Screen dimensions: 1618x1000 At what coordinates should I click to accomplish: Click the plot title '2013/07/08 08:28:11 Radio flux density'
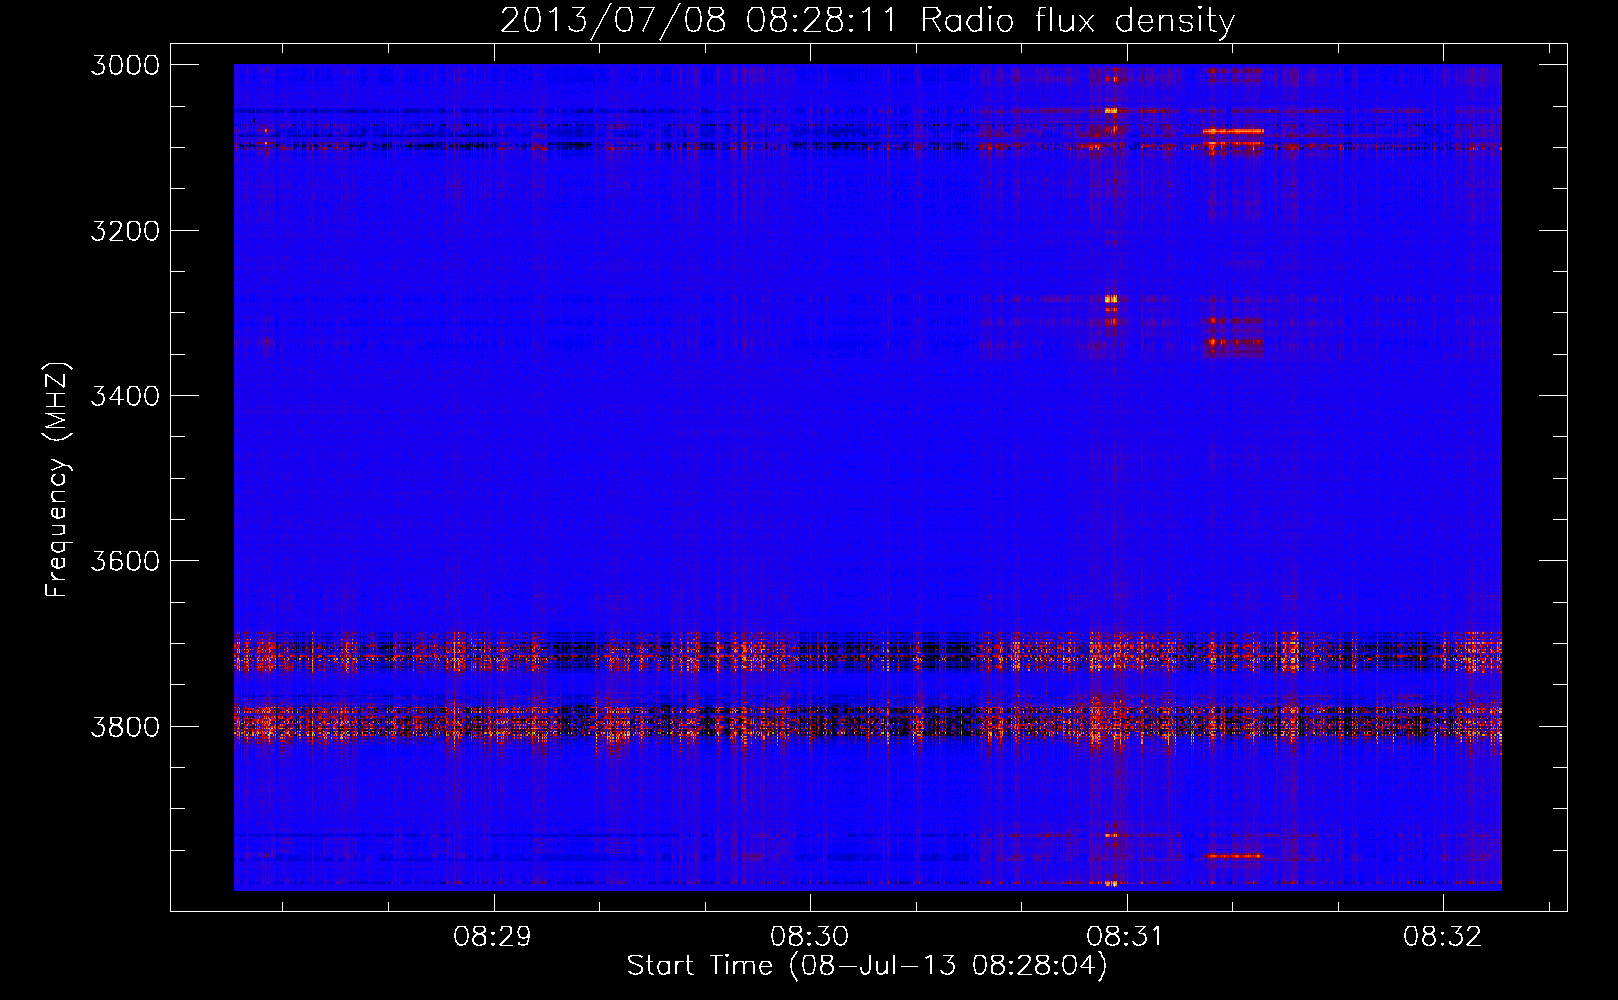(867, 21)
